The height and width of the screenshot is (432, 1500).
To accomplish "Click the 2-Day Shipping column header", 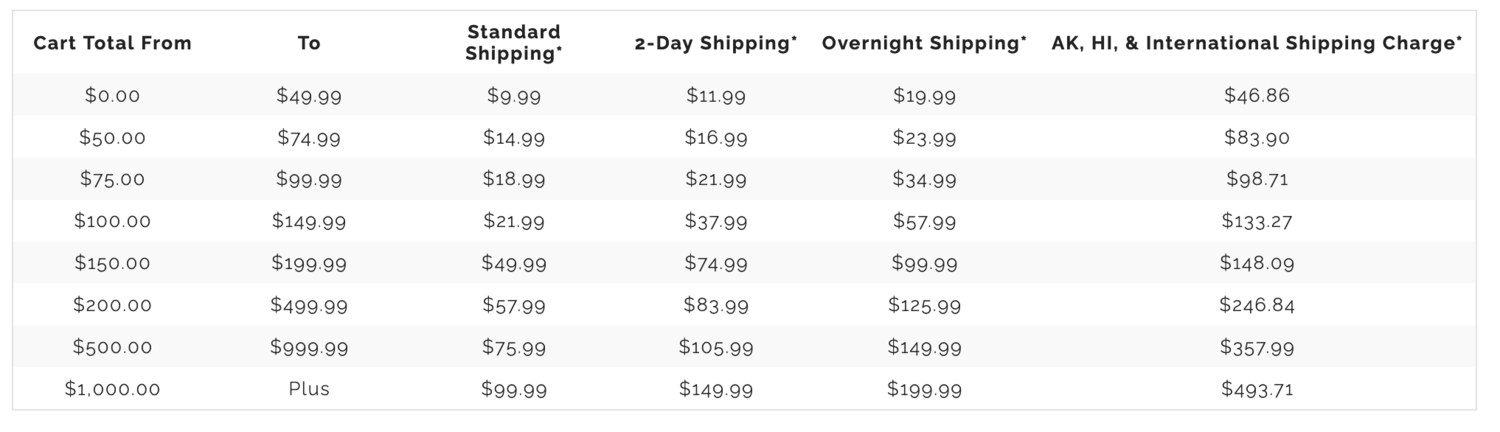I will (716, 44).
